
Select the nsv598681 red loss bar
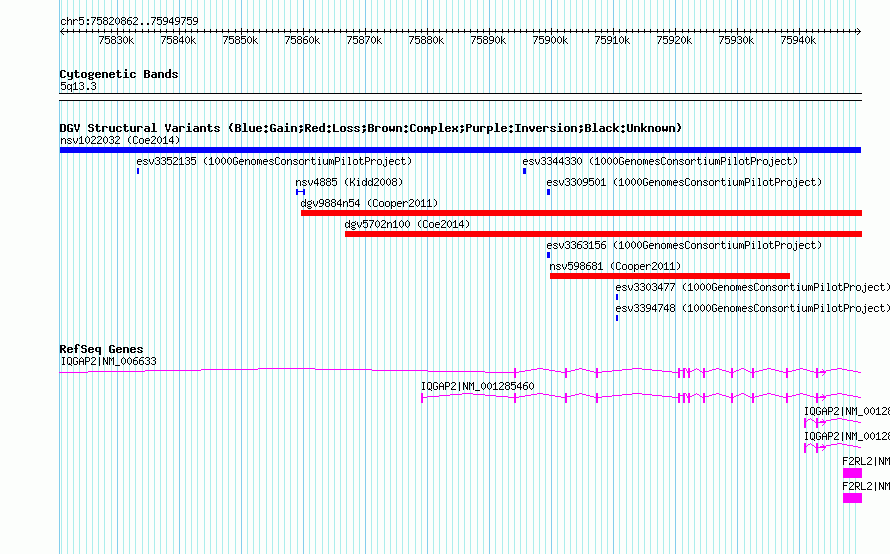point(670,276)
